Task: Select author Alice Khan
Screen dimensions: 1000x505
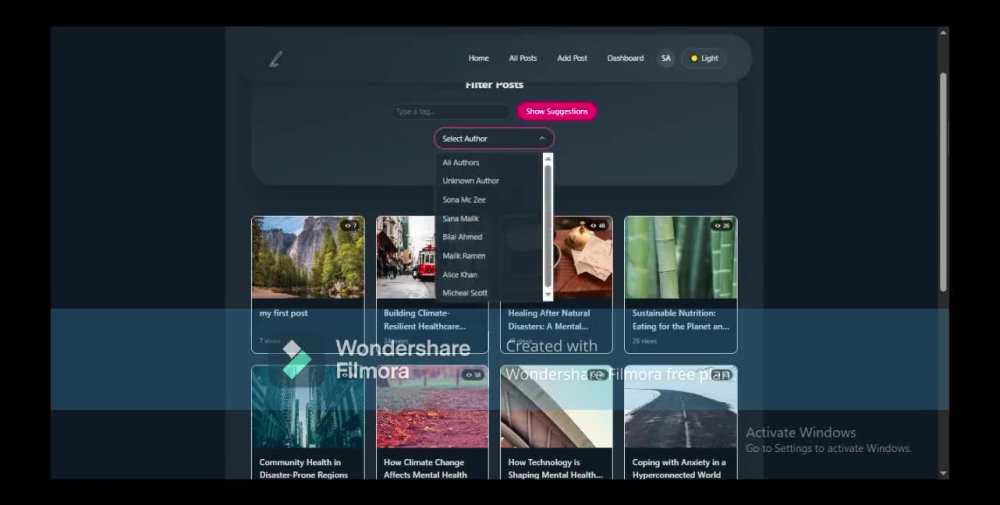Action: pos(460,274)
